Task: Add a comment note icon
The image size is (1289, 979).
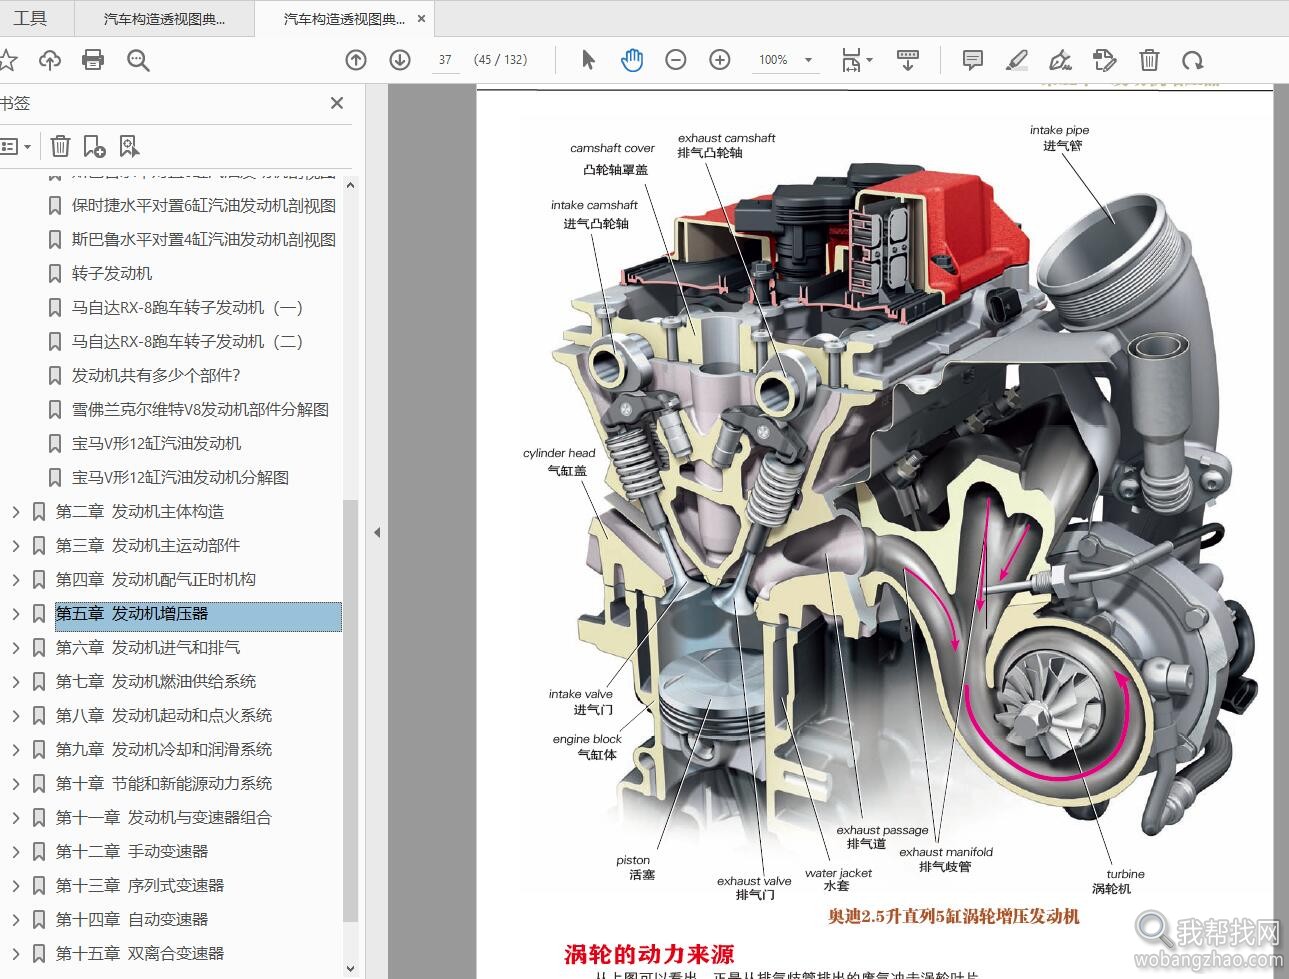Action: (x=972, y=60)
